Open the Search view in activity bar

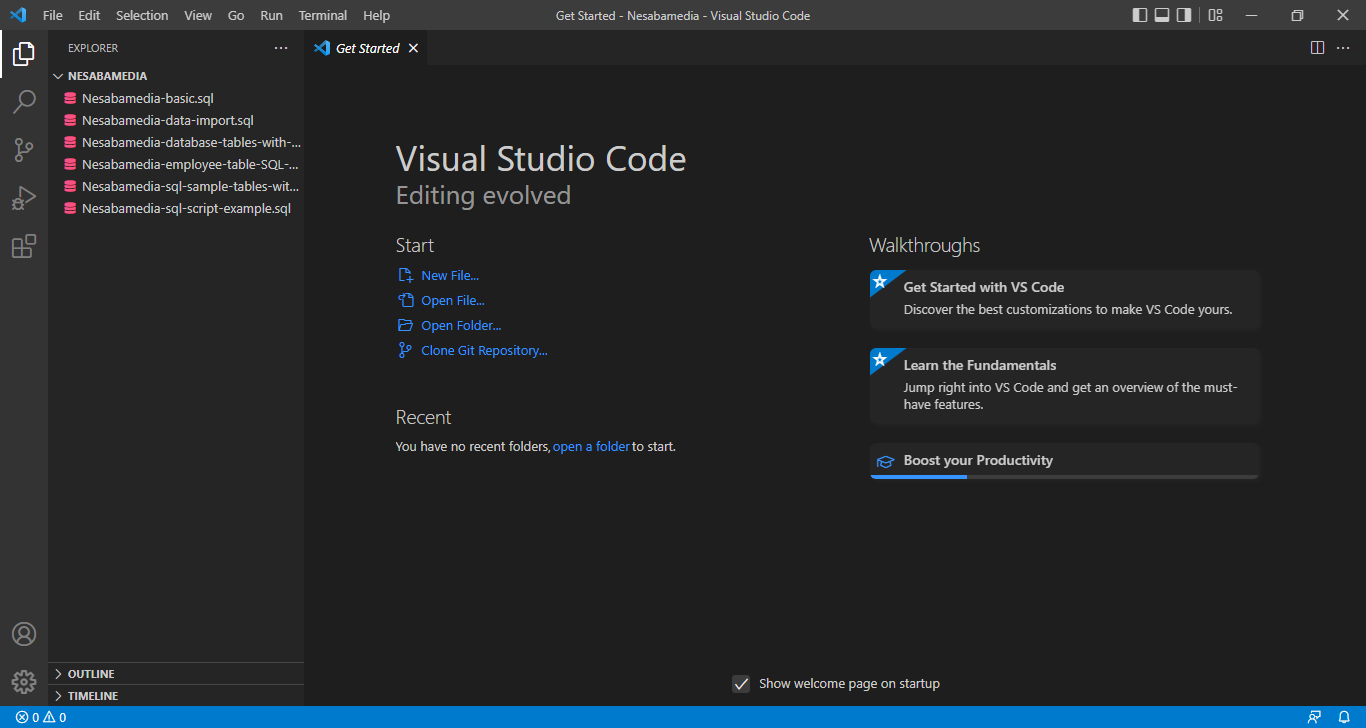click(x=24, y=102)
